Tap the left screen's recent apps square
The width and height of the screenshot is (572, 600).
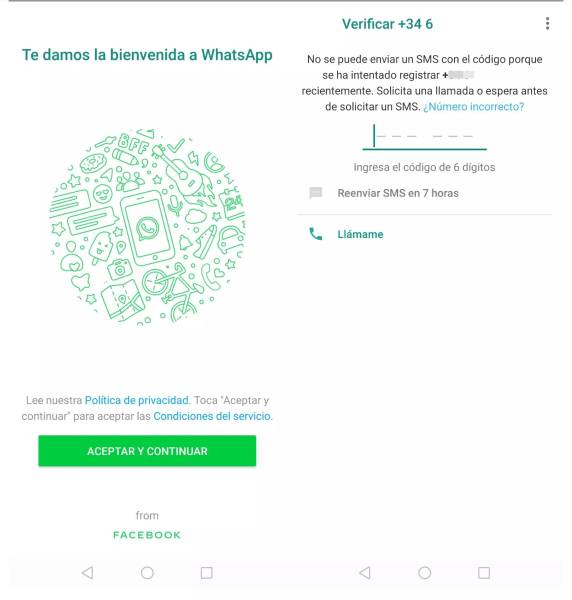(207, 572)
